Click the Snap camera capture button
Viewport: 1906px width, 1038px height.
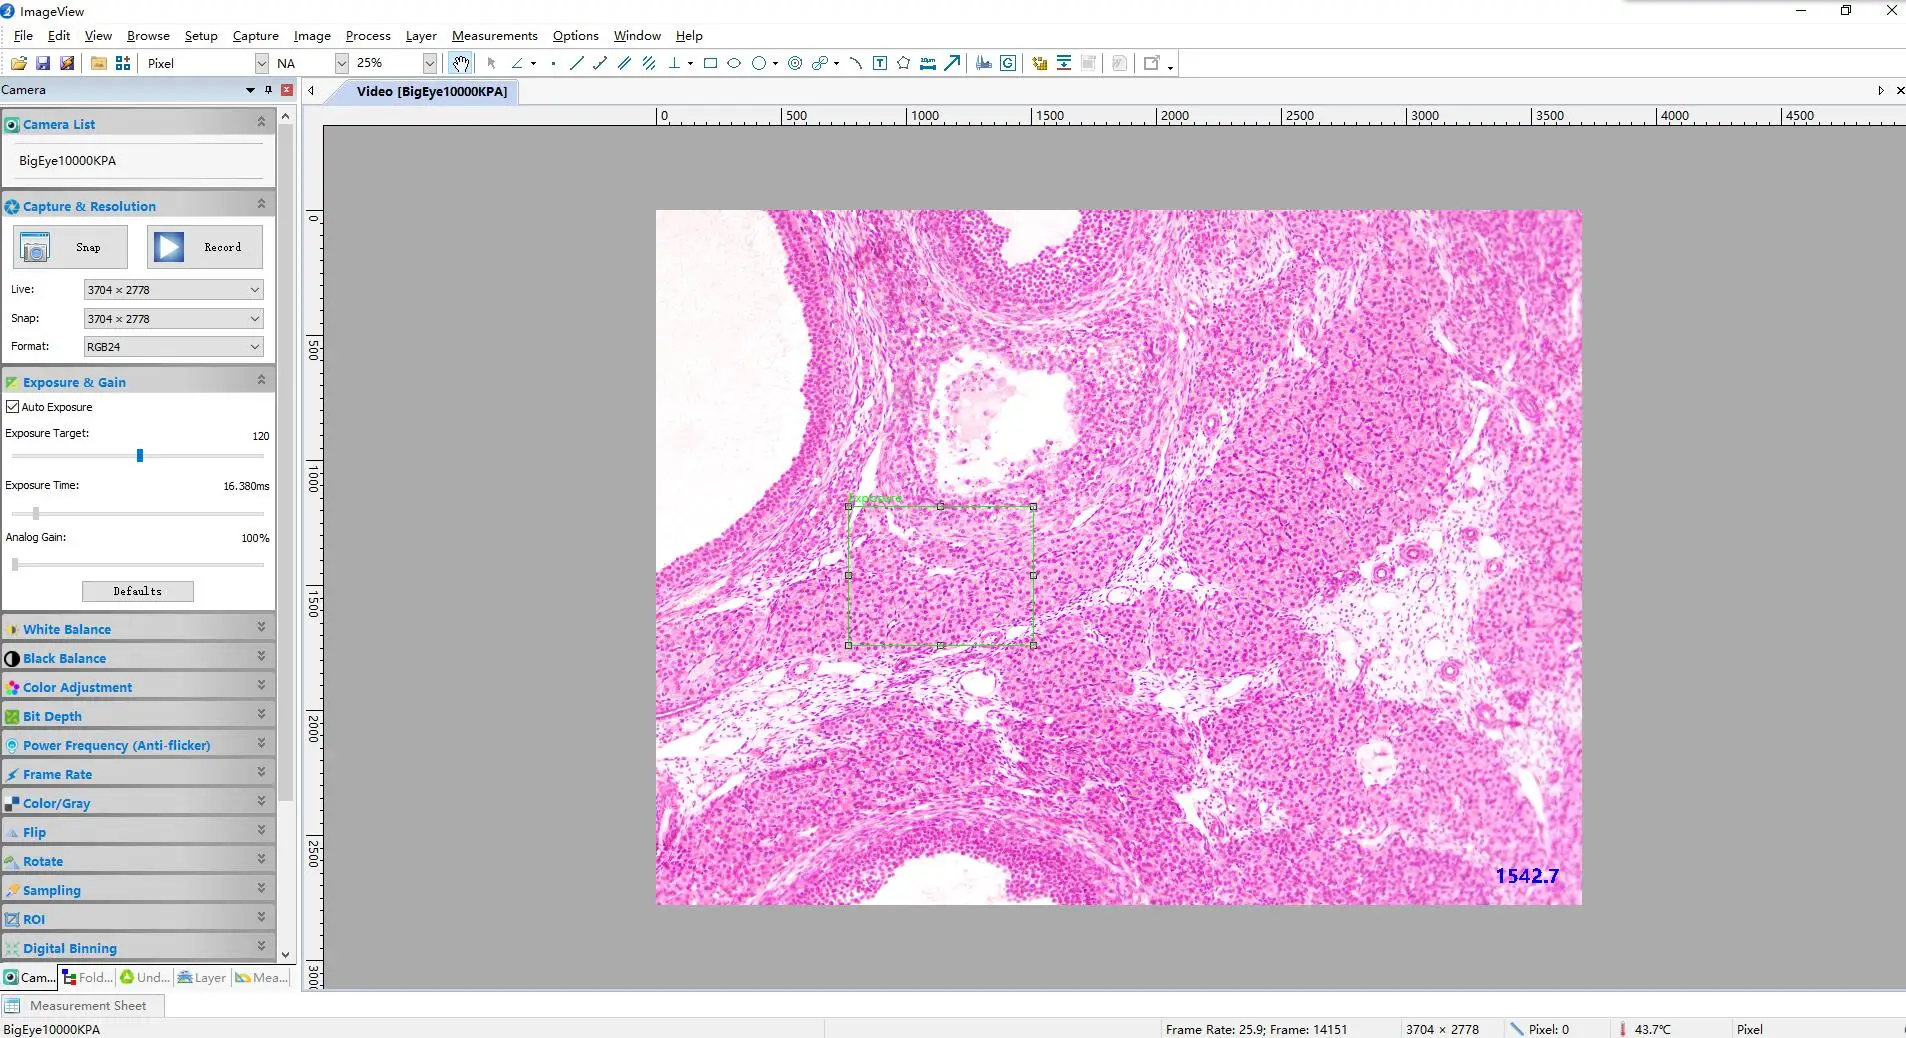[x=70, y=247]
